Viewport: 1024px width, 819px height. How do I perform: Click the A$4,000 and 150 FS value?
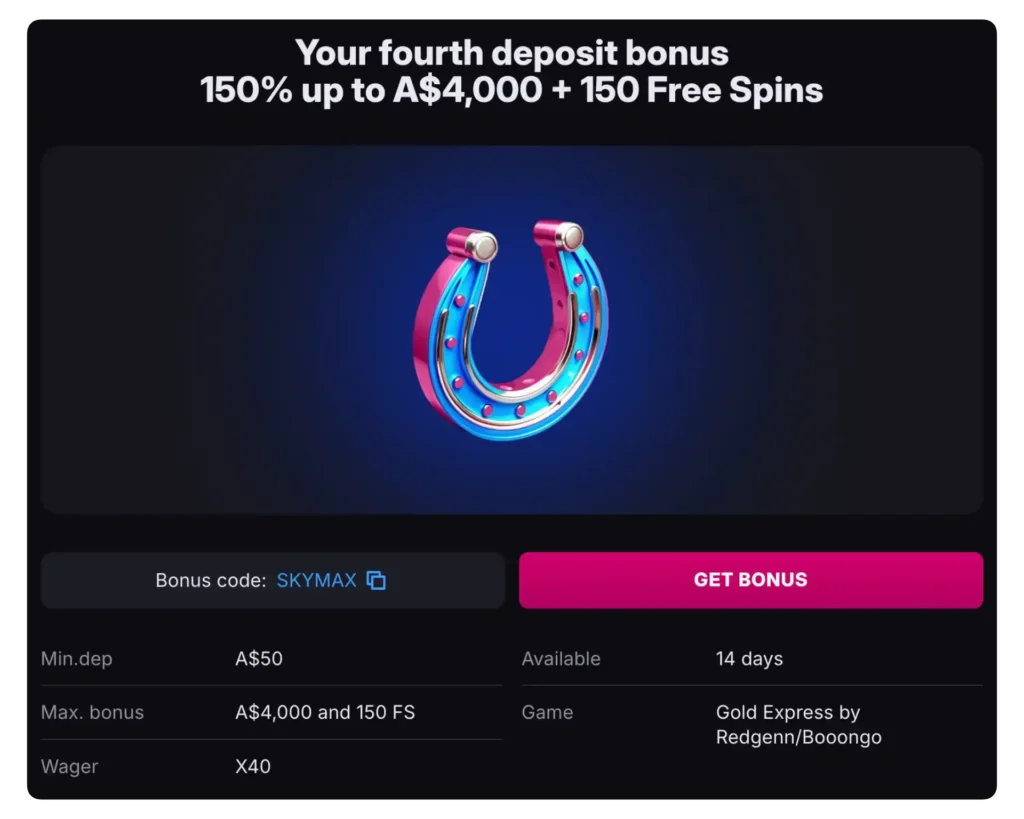pyautogui.click(x=322, y=712)
